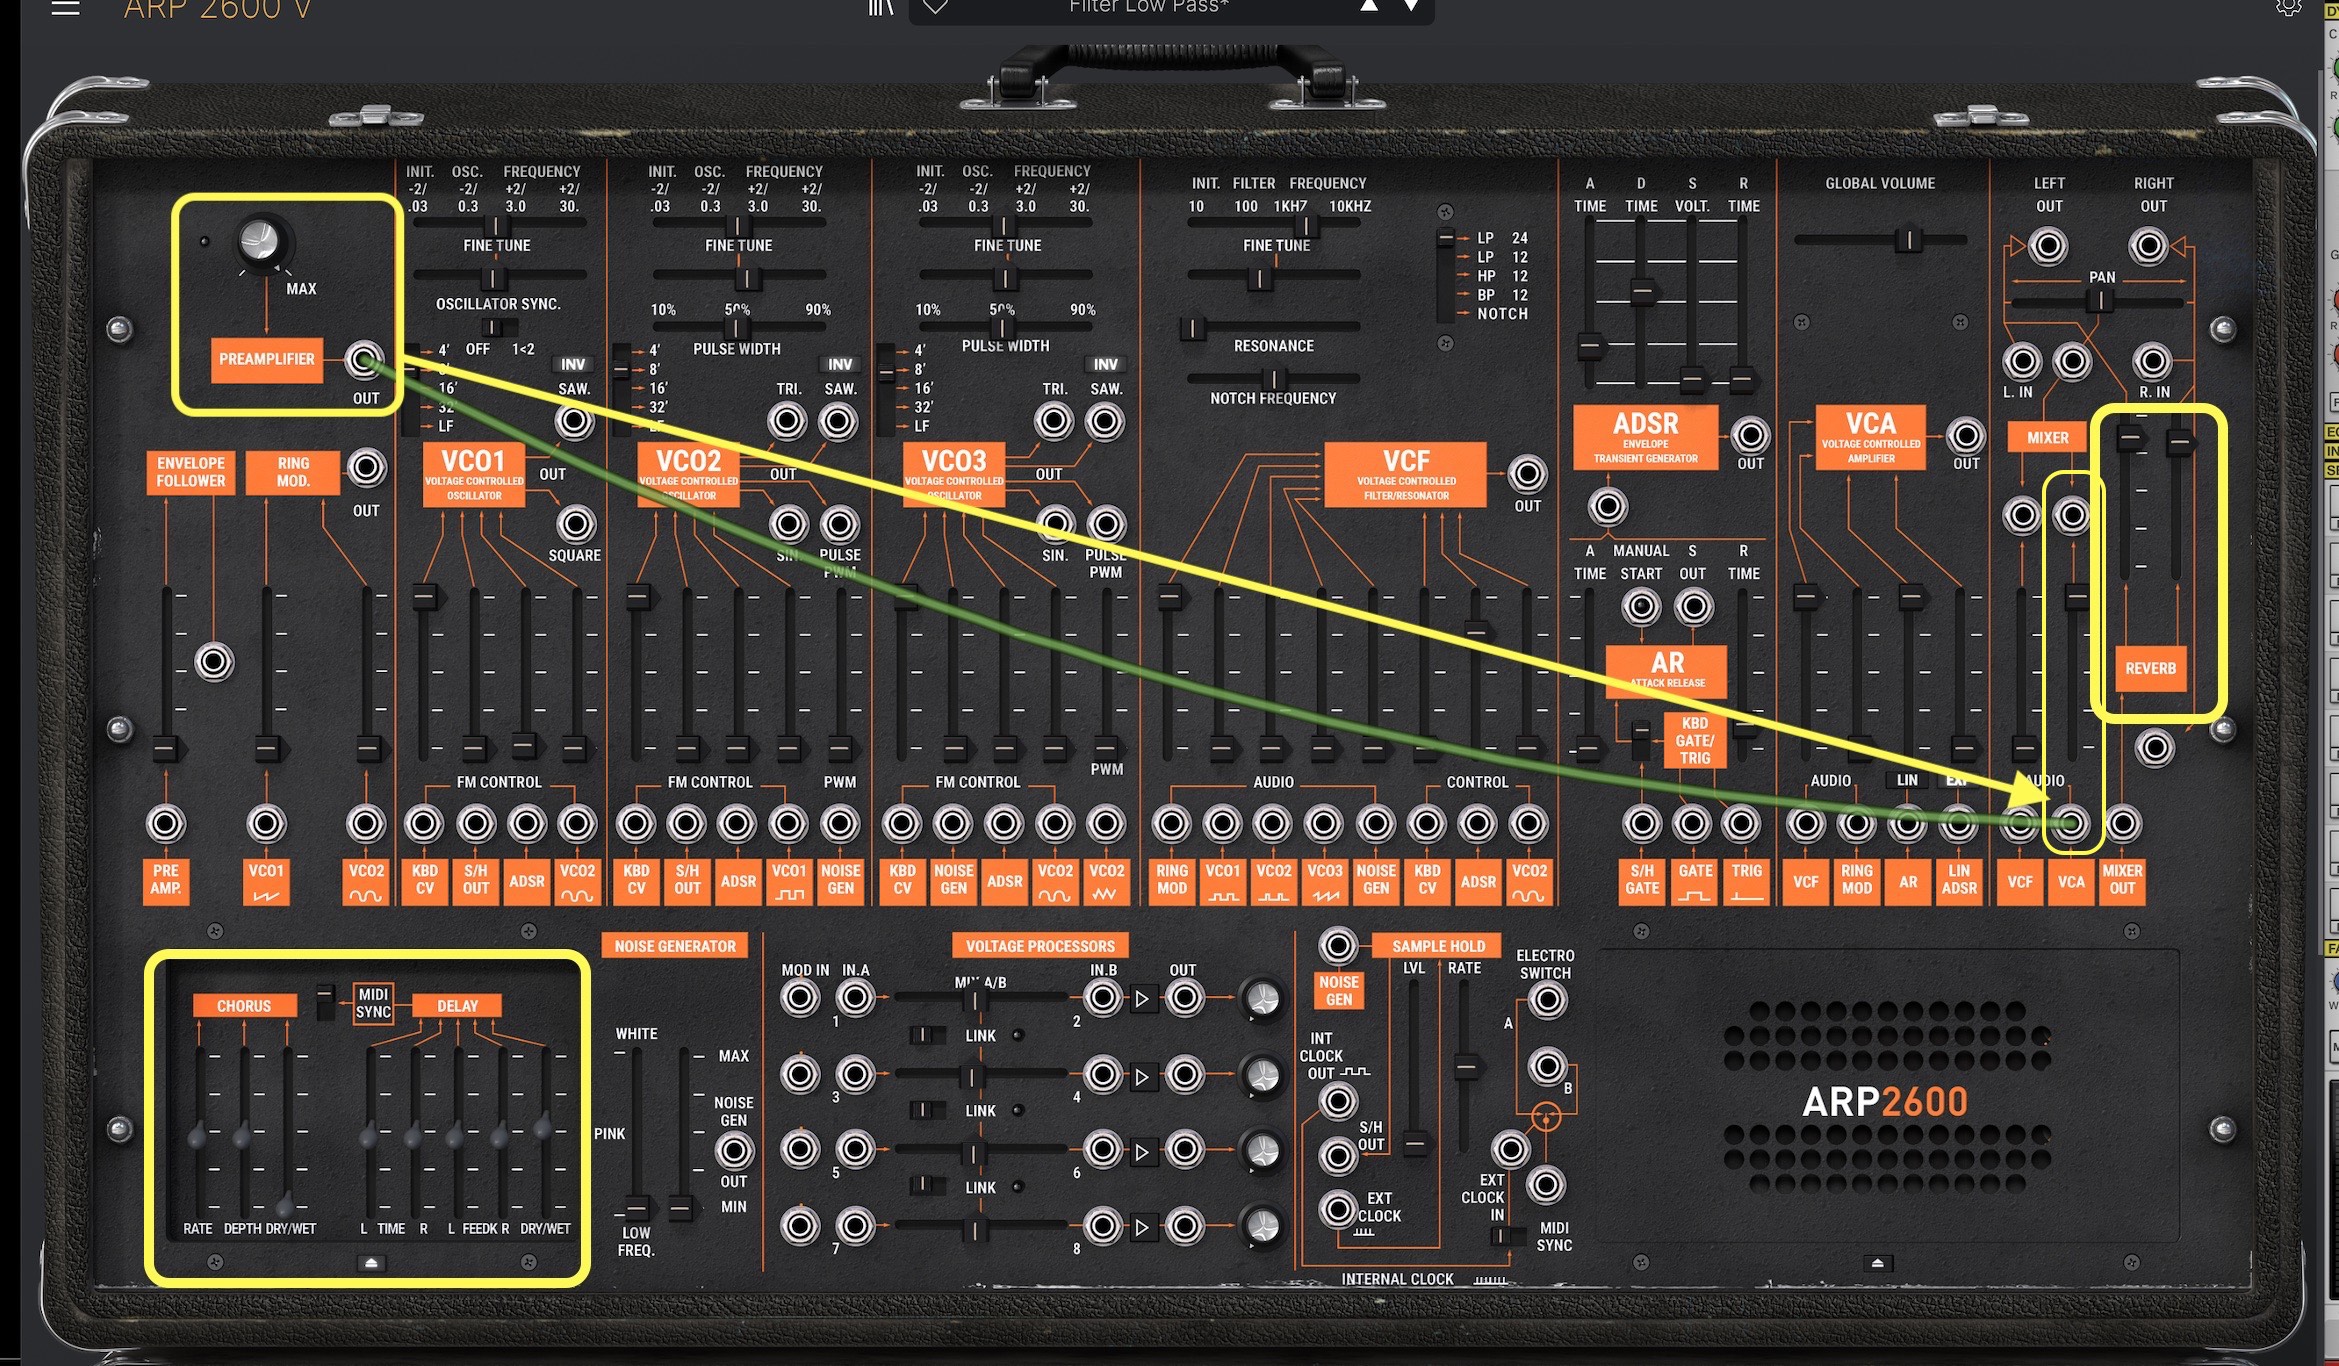
Task: Click the VCO1 FINE TUNE slider
Action: [x=498, y=276]
